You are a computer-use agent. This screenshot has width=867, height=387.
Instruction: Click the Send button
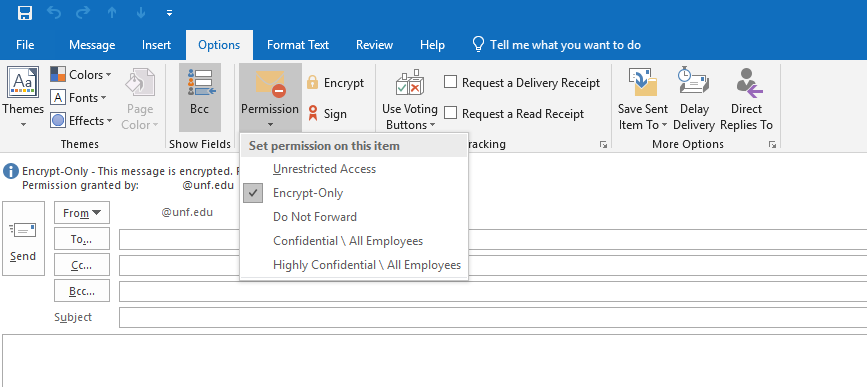click(x=23, y=238)
